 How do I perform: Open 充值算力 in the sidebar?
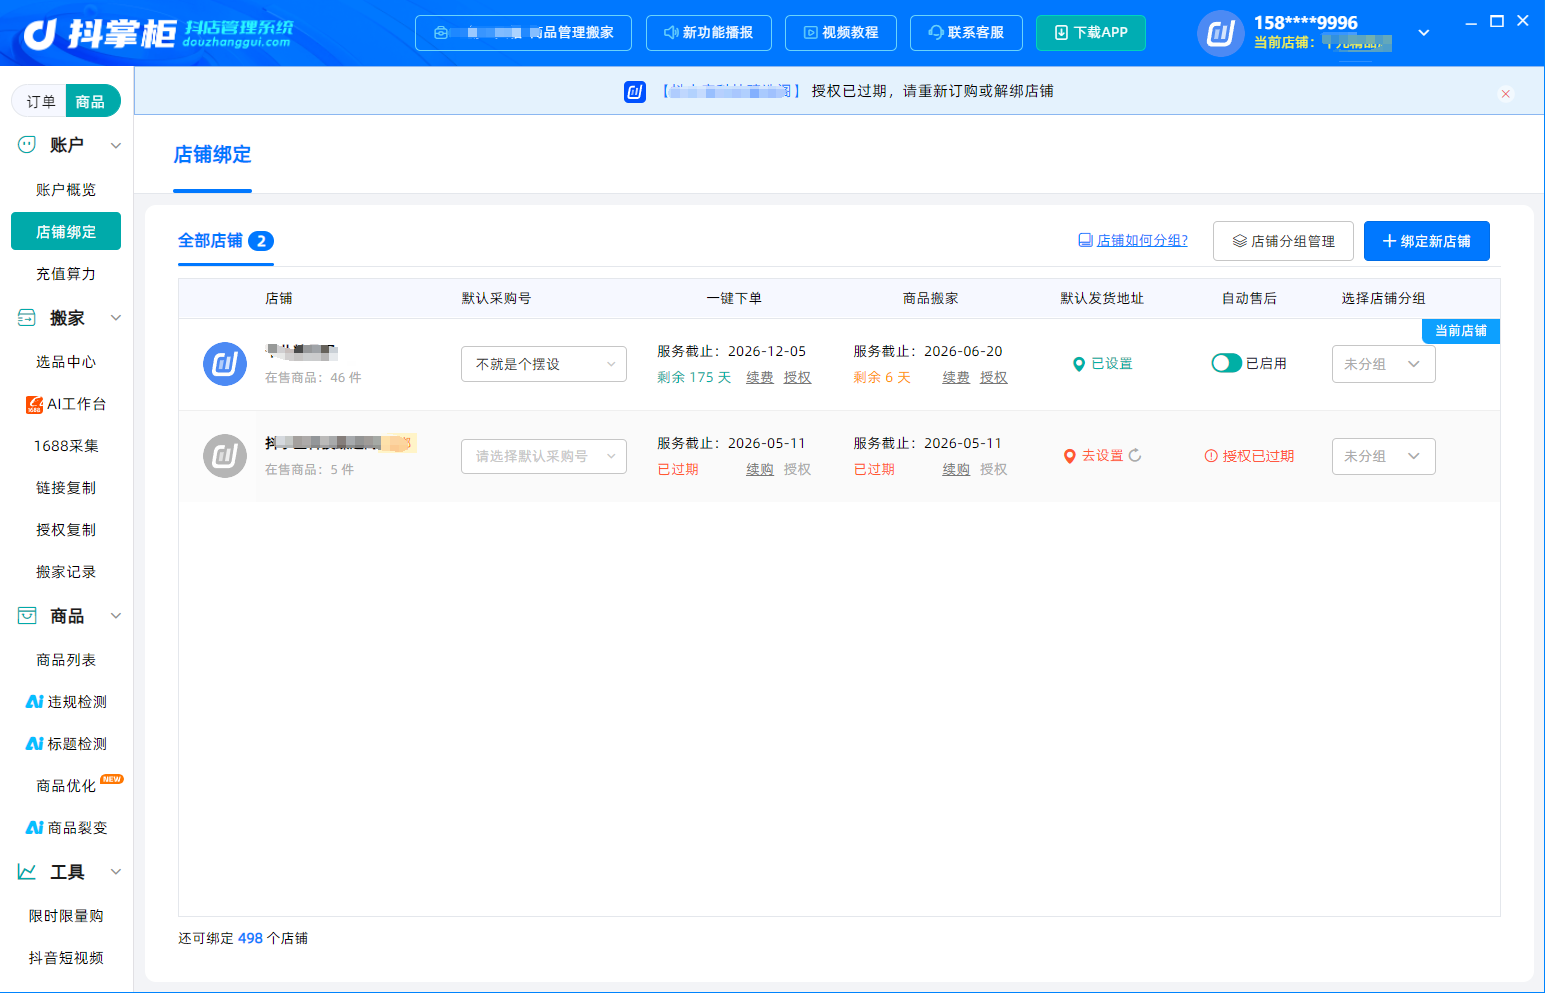coord(66,274)
